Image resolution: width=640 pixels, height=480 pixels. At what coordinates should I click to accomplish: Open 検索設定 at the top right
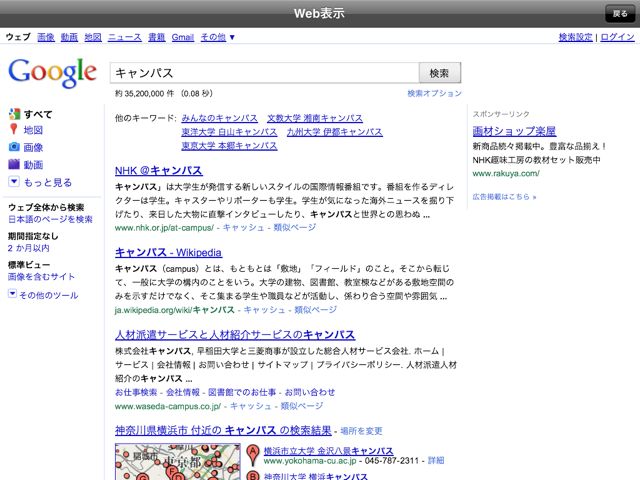click(x=576, y=37)
